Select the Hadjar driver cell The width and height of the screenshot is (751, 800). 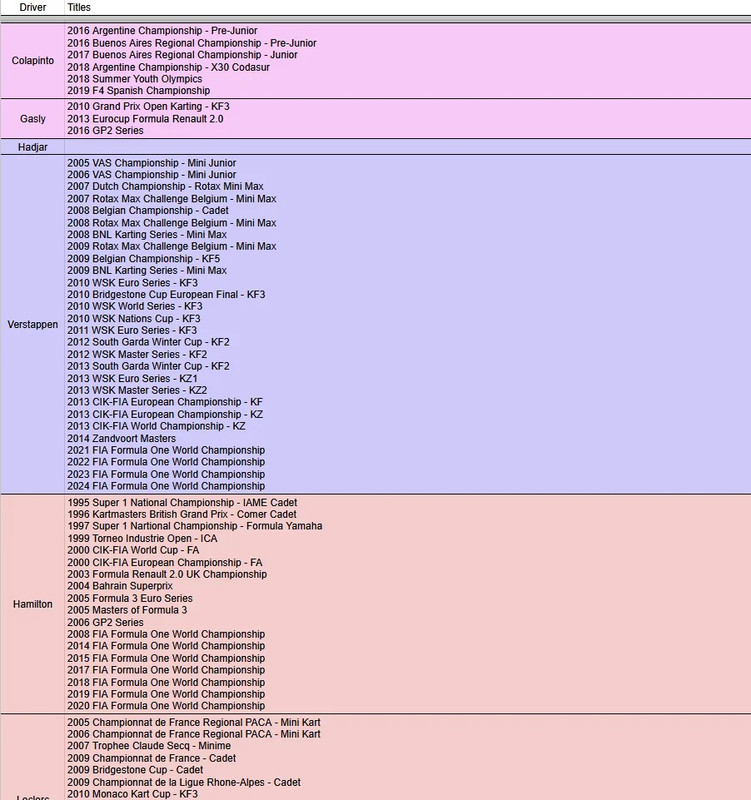pos(32,147)
